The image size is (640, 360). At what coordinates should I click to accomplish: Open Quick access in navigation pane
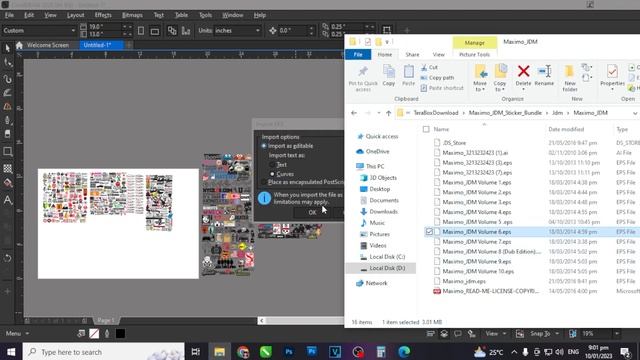tap(381, 137)
